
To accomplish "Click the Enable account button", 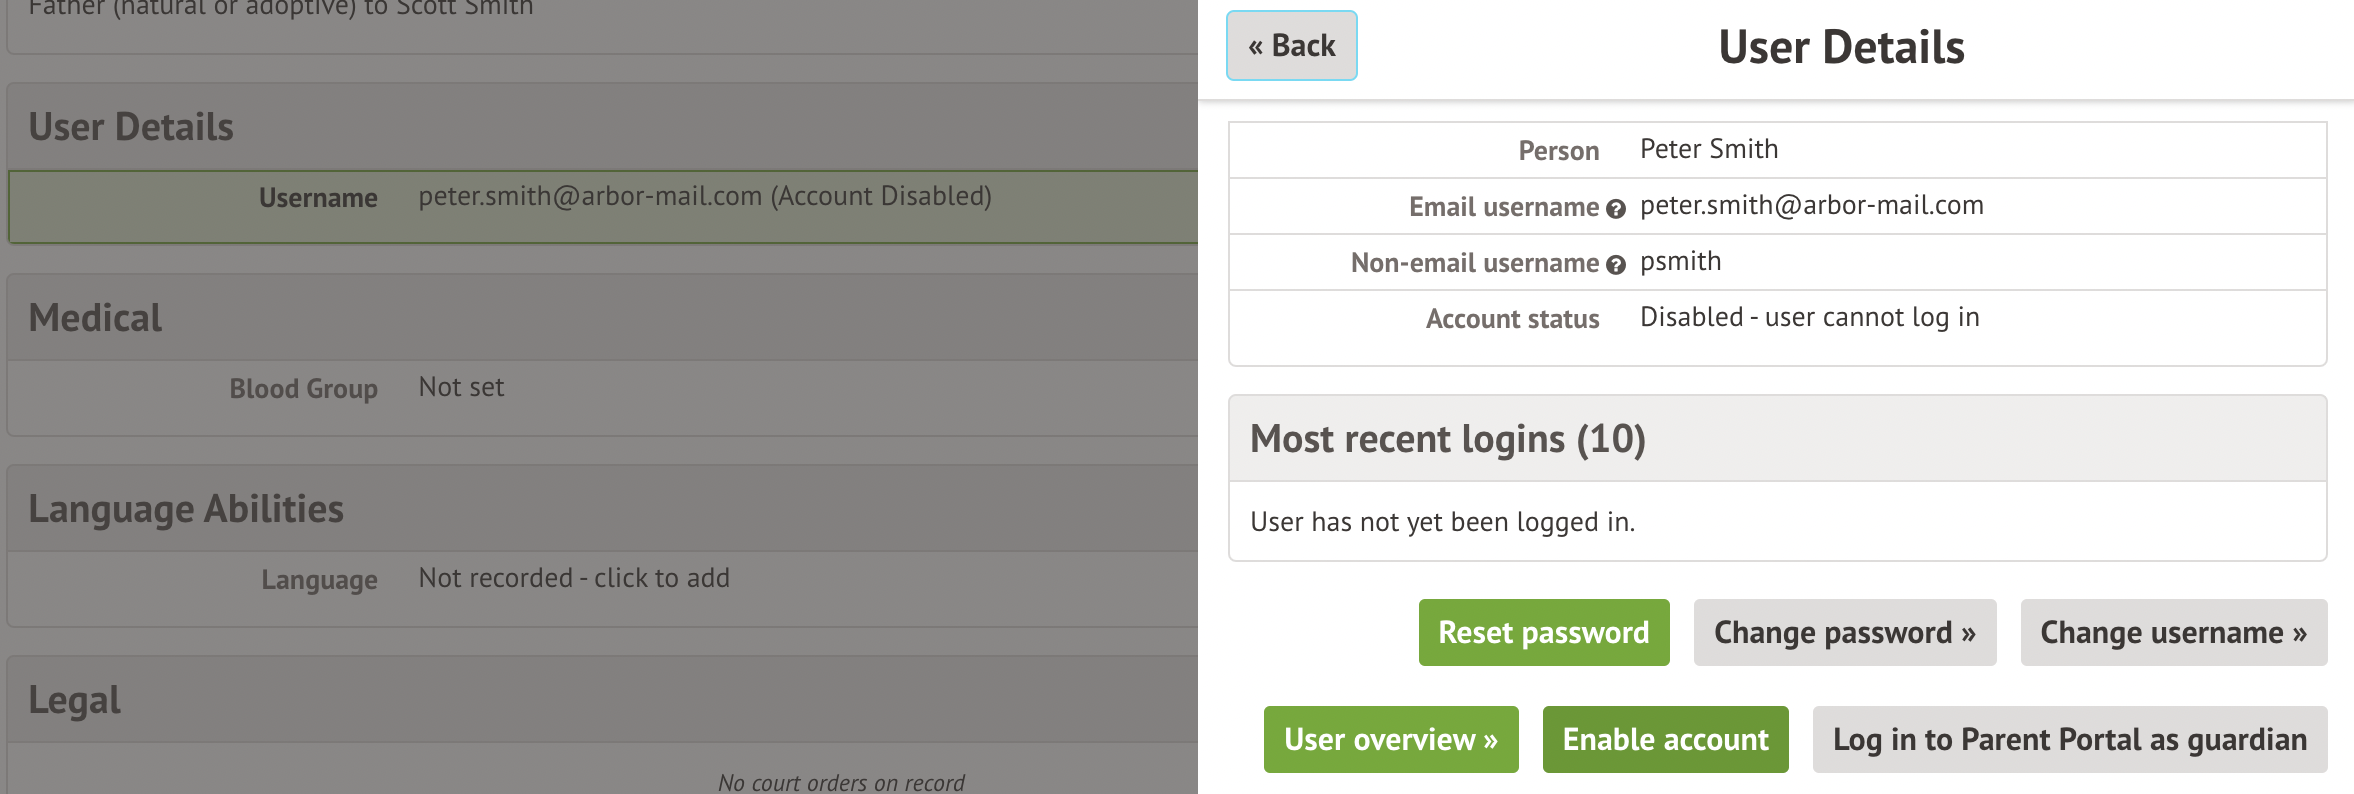I will coord(1665,739).
